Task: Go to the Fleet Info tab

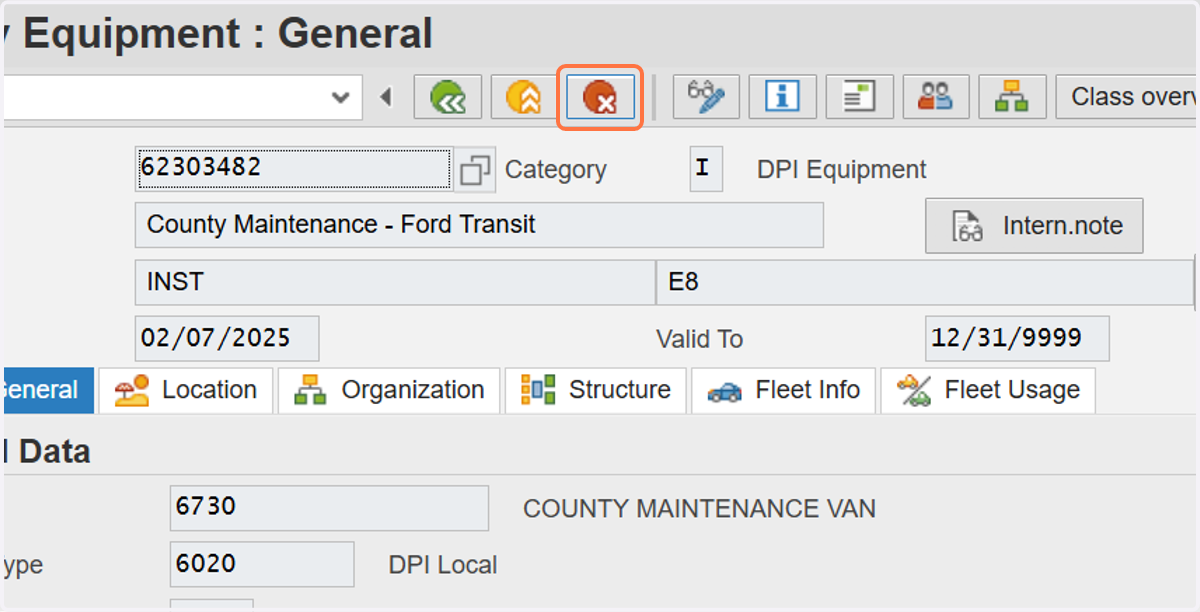Action: (784, 390)
